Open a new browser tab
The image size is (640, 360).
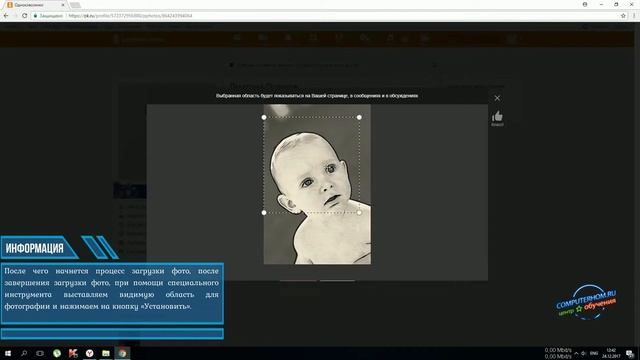point(75,5)
